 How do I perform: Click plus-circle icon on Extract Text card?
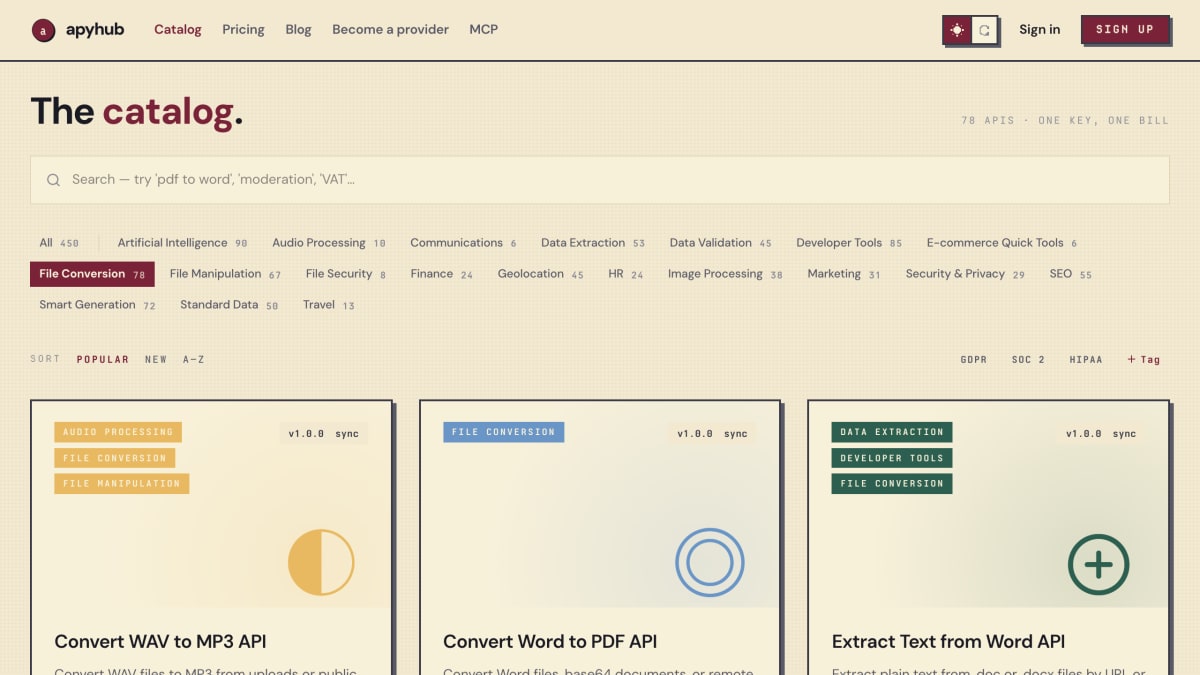pos(1098,564)
